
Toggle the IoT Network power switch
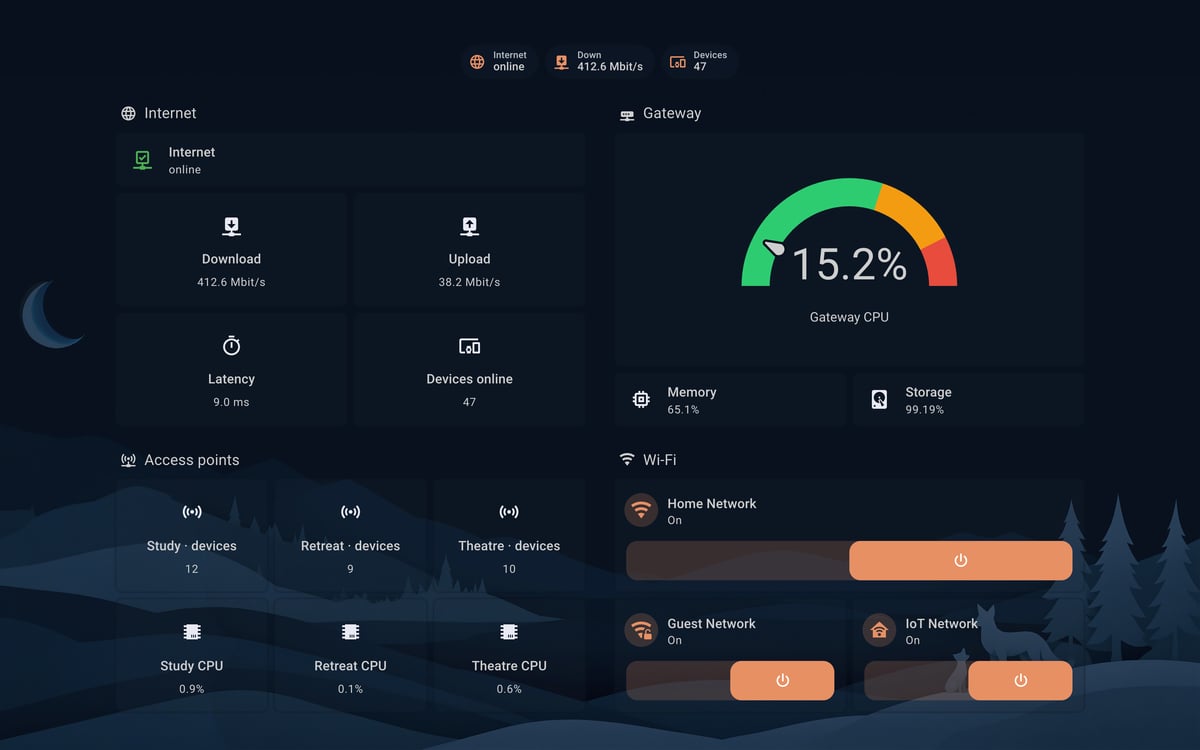pos(968,681)
